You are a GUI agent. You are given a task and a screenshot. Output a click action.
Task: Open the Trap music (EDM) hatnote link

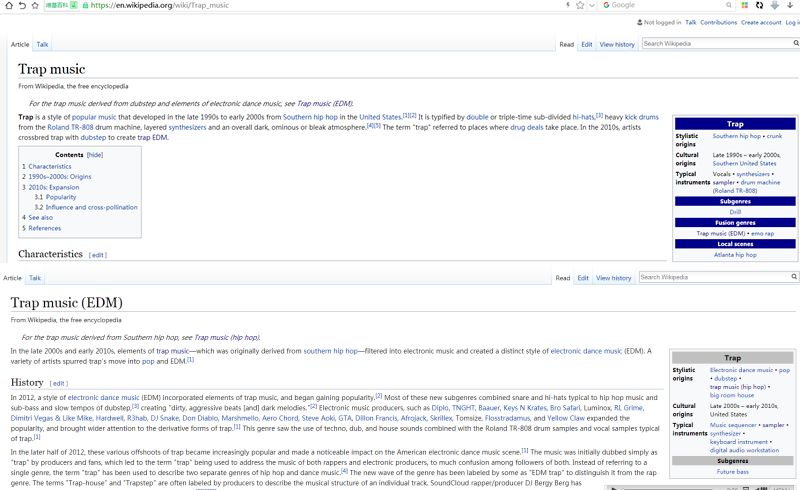(x=324, y=104)
